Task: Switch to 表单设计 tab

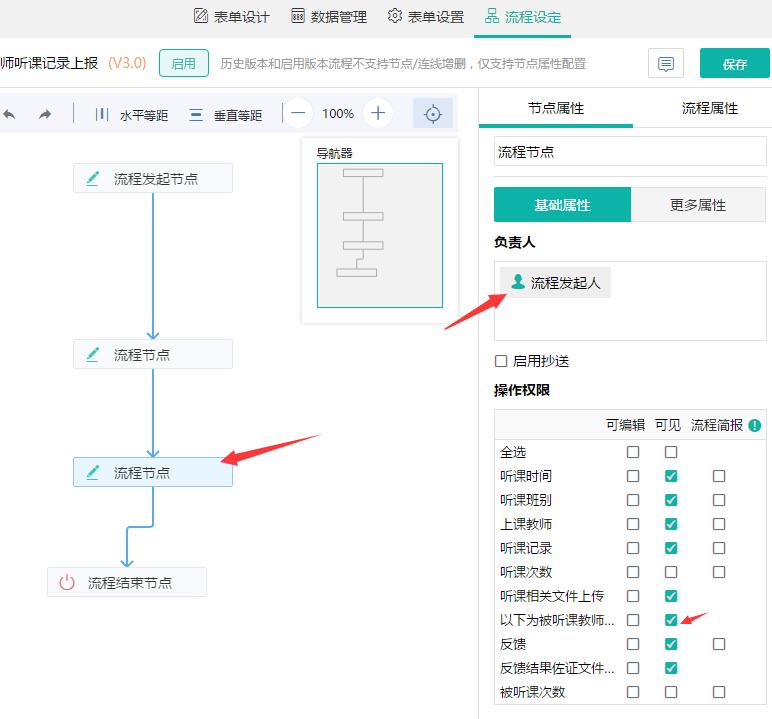Action: [231, 17]
